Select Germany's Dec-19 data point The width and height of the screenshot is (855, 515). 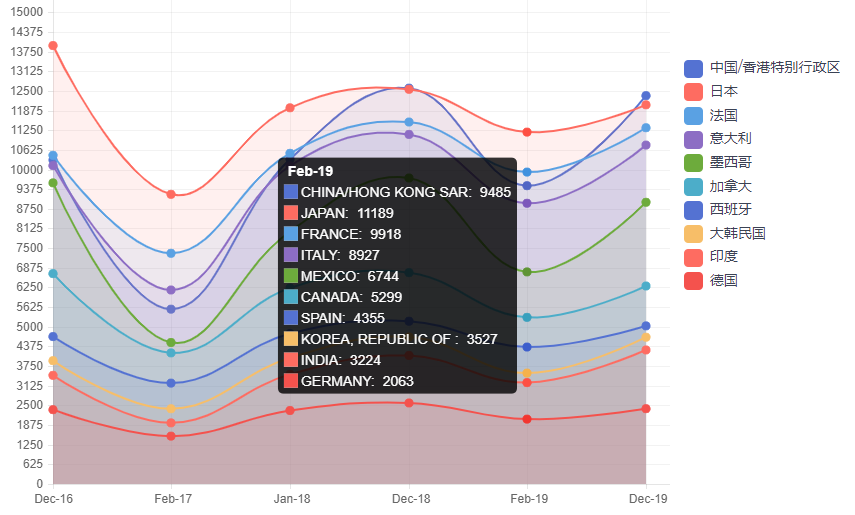[646, 409]
